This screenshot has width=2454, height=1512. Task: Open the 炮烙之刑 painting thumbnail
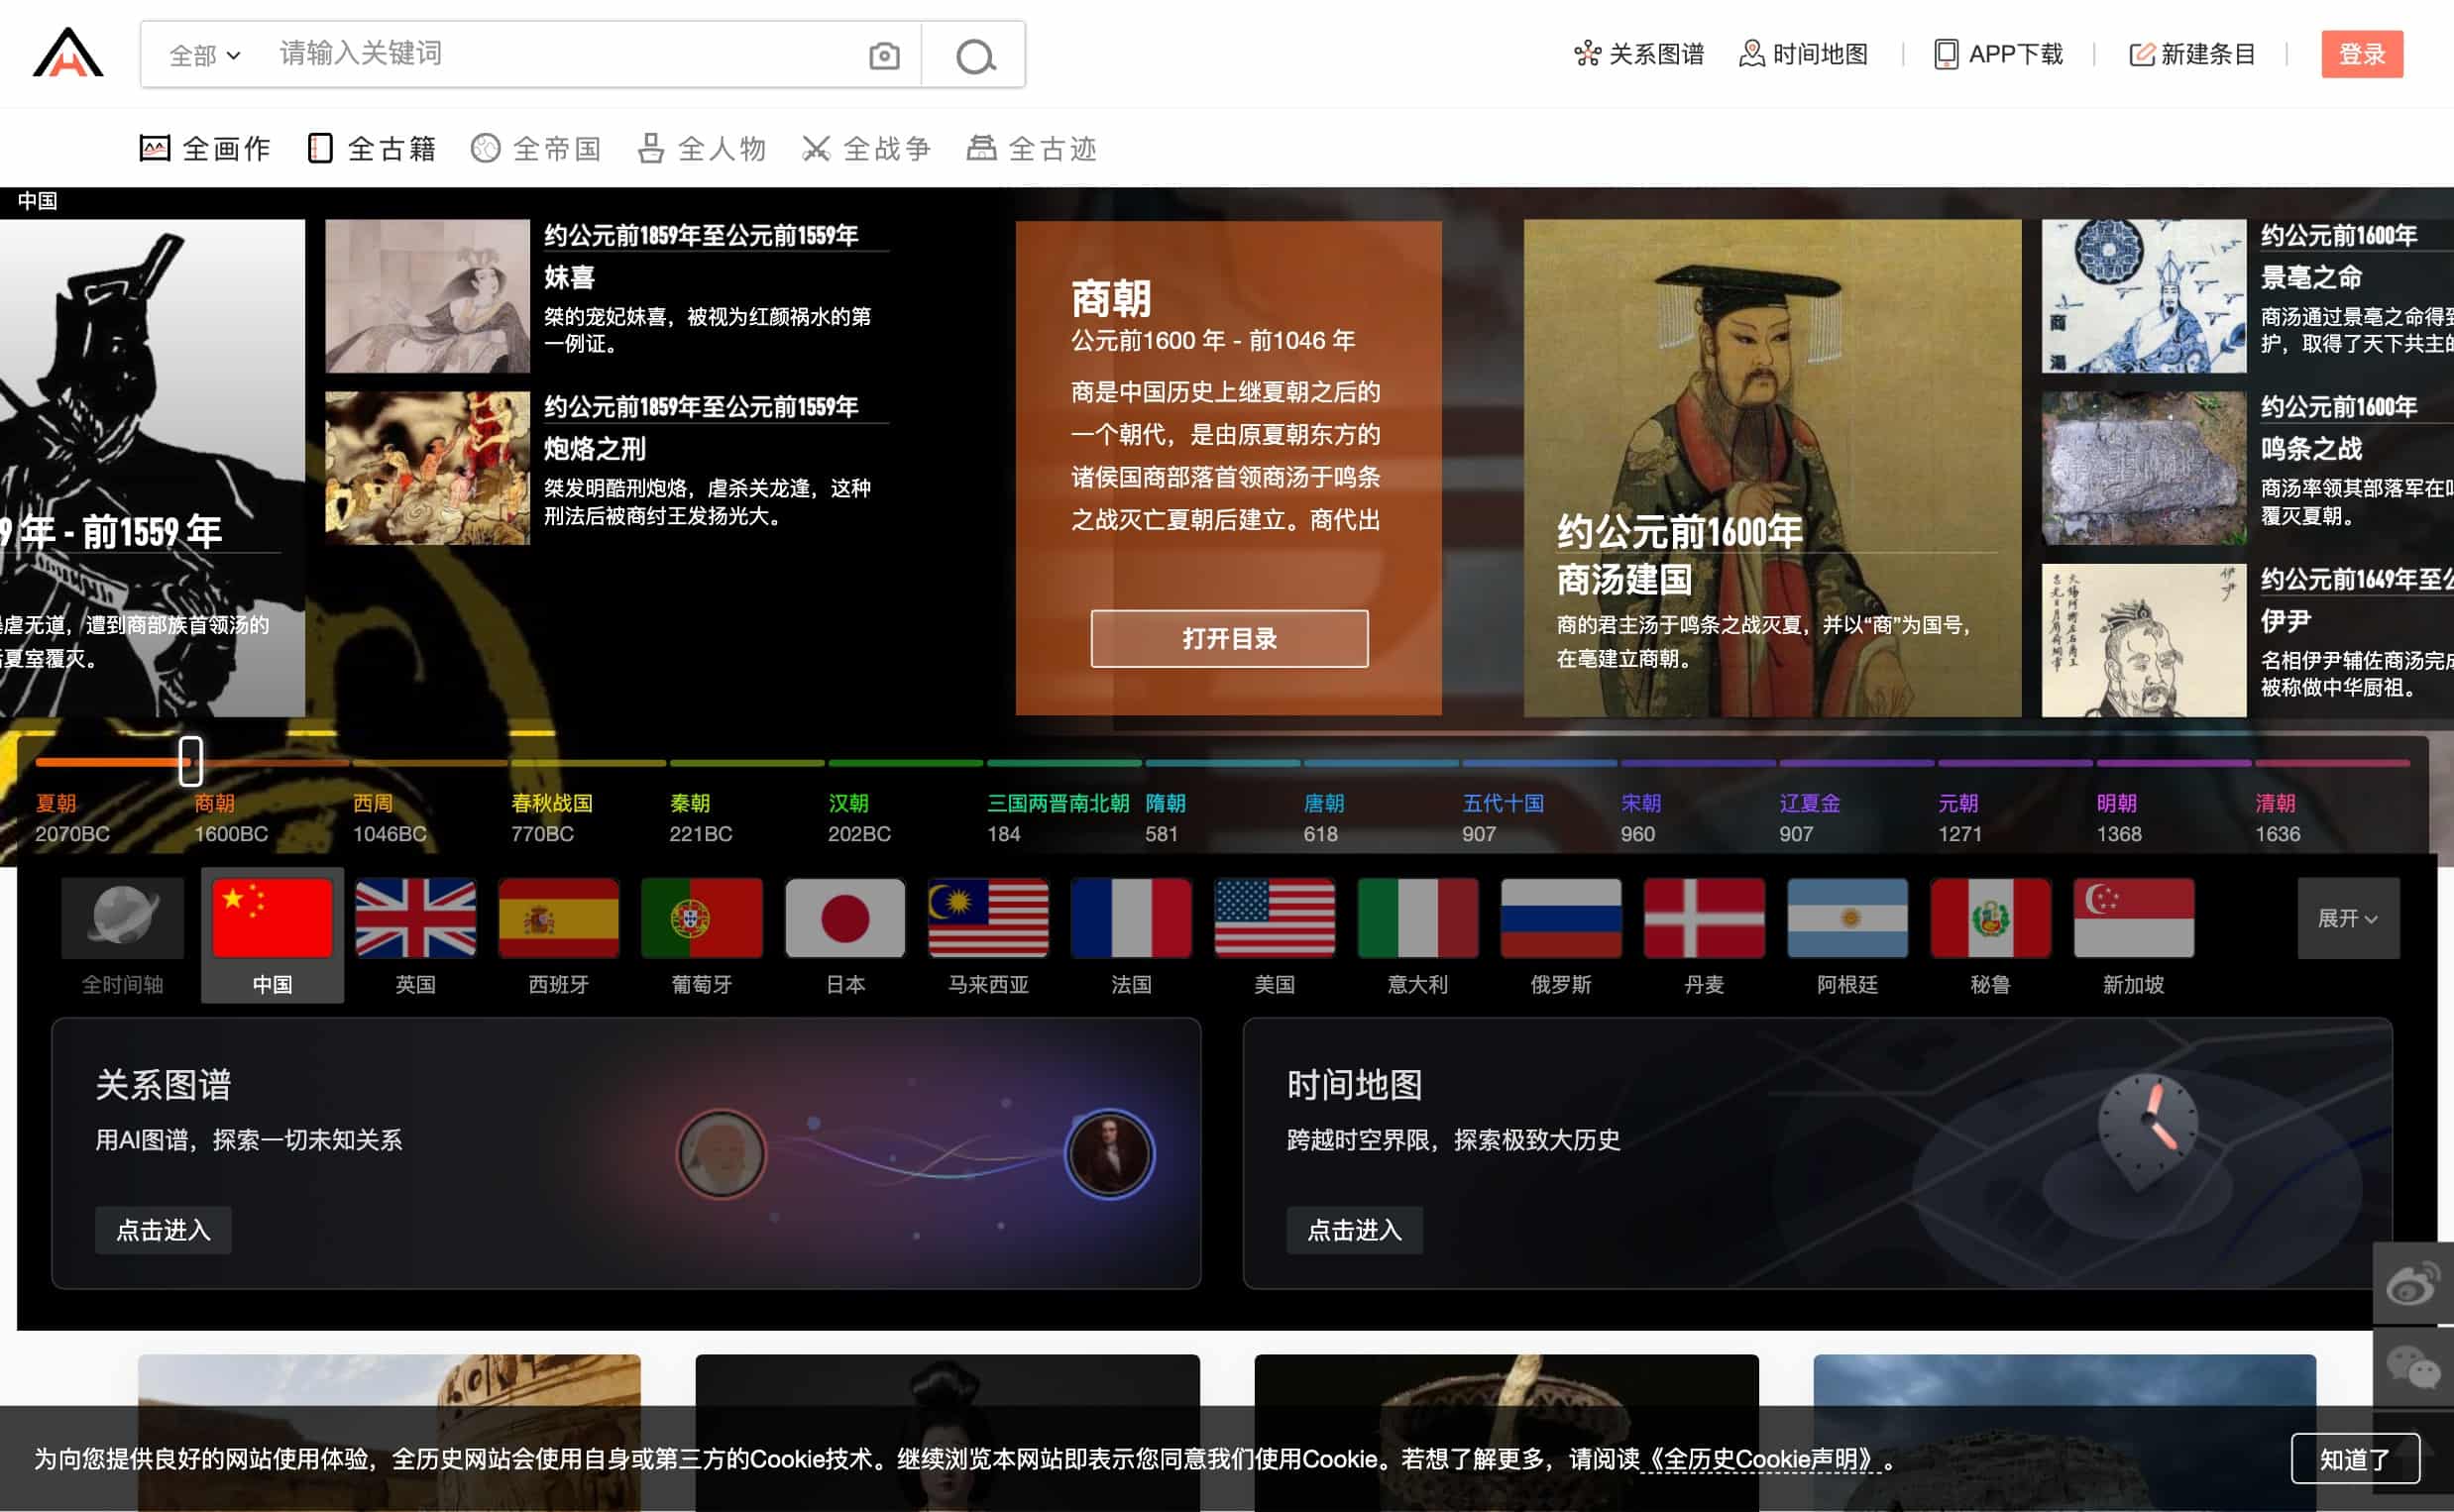coord(427,468)
